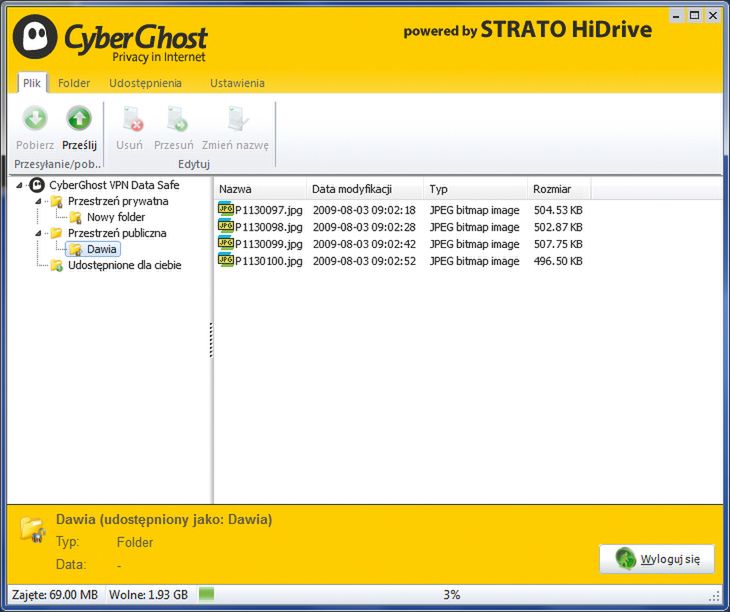Click size value 496.50 KB
The width and height of the screenshot is (730, 612).
click(x=558, y=261)
